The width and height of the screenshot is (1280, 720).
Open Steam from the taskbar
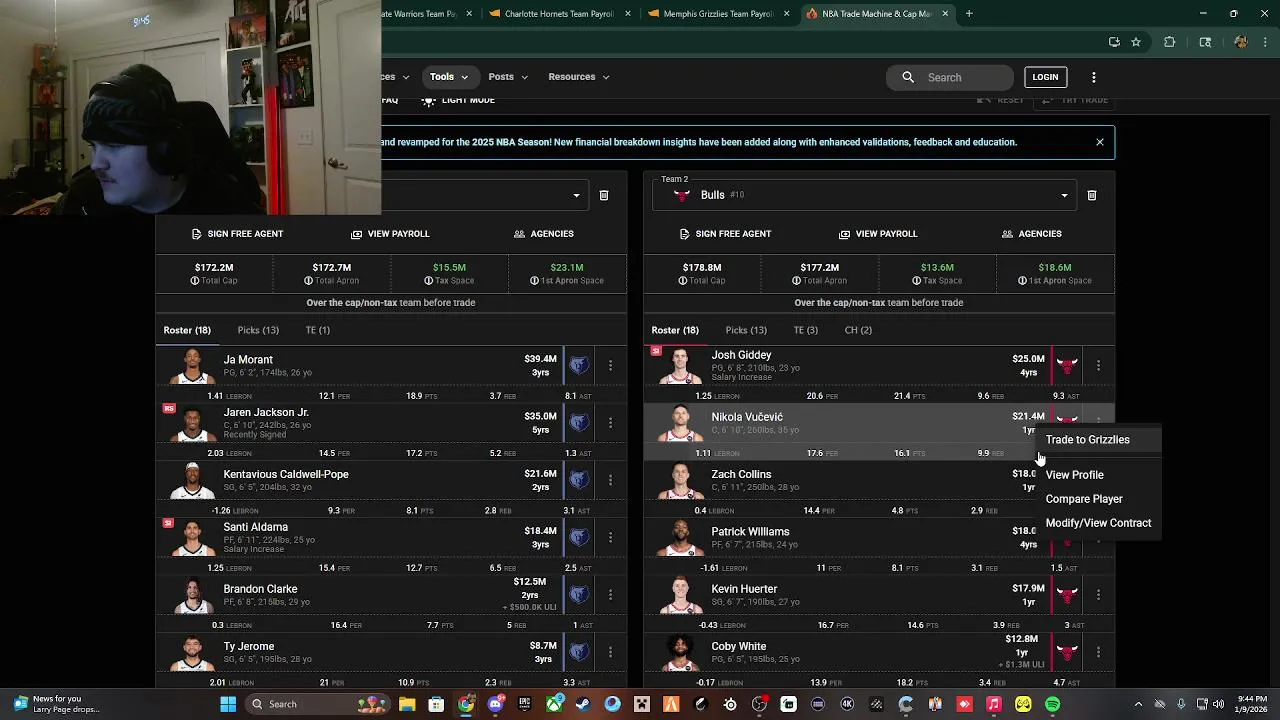point(583,704)
